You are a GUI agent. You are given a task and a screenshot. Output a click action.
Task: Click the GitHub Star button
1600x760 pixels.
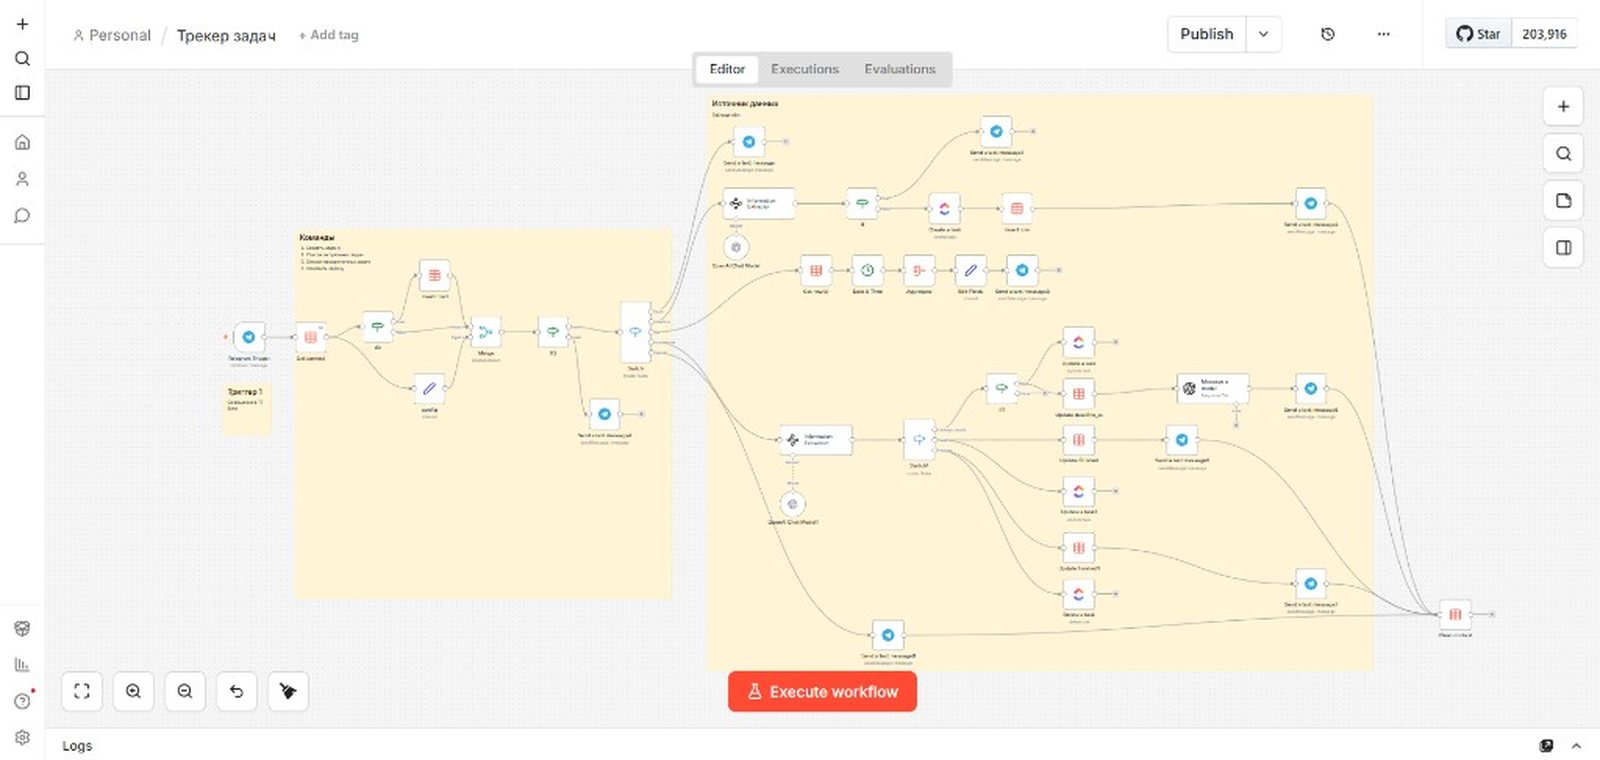1478,34
